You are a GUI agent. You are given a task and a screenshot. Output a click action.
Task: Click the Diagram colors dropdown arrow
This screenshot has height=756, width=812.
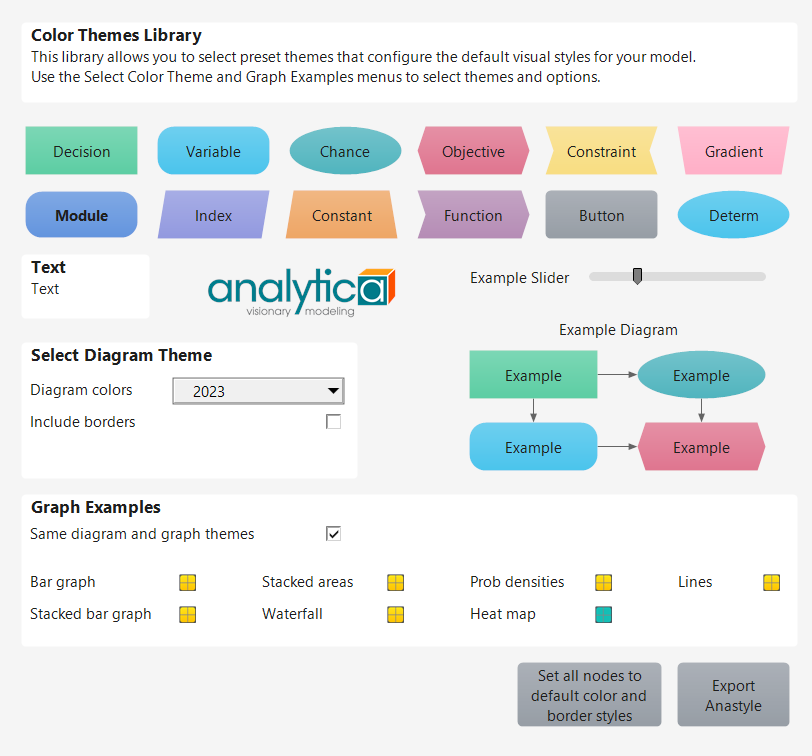(334, 391)
